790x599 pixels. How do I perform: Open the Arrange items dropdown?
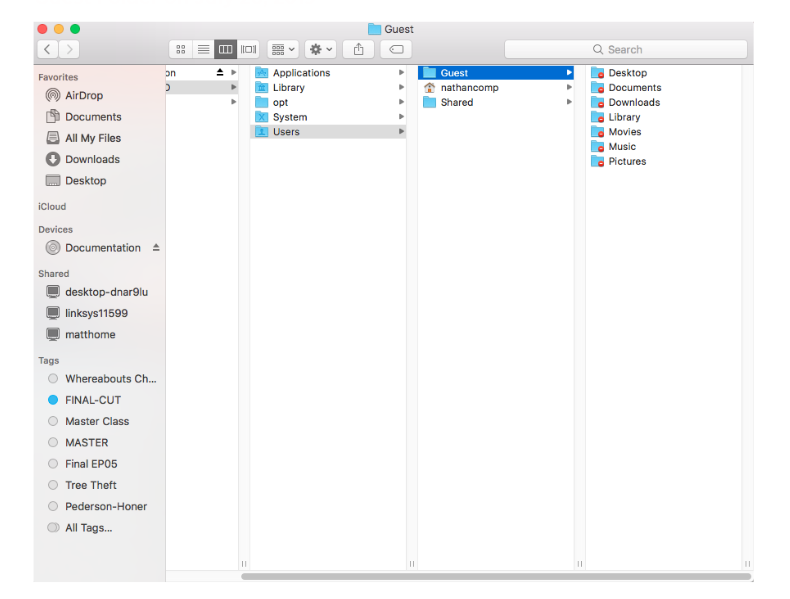(282, 49)
